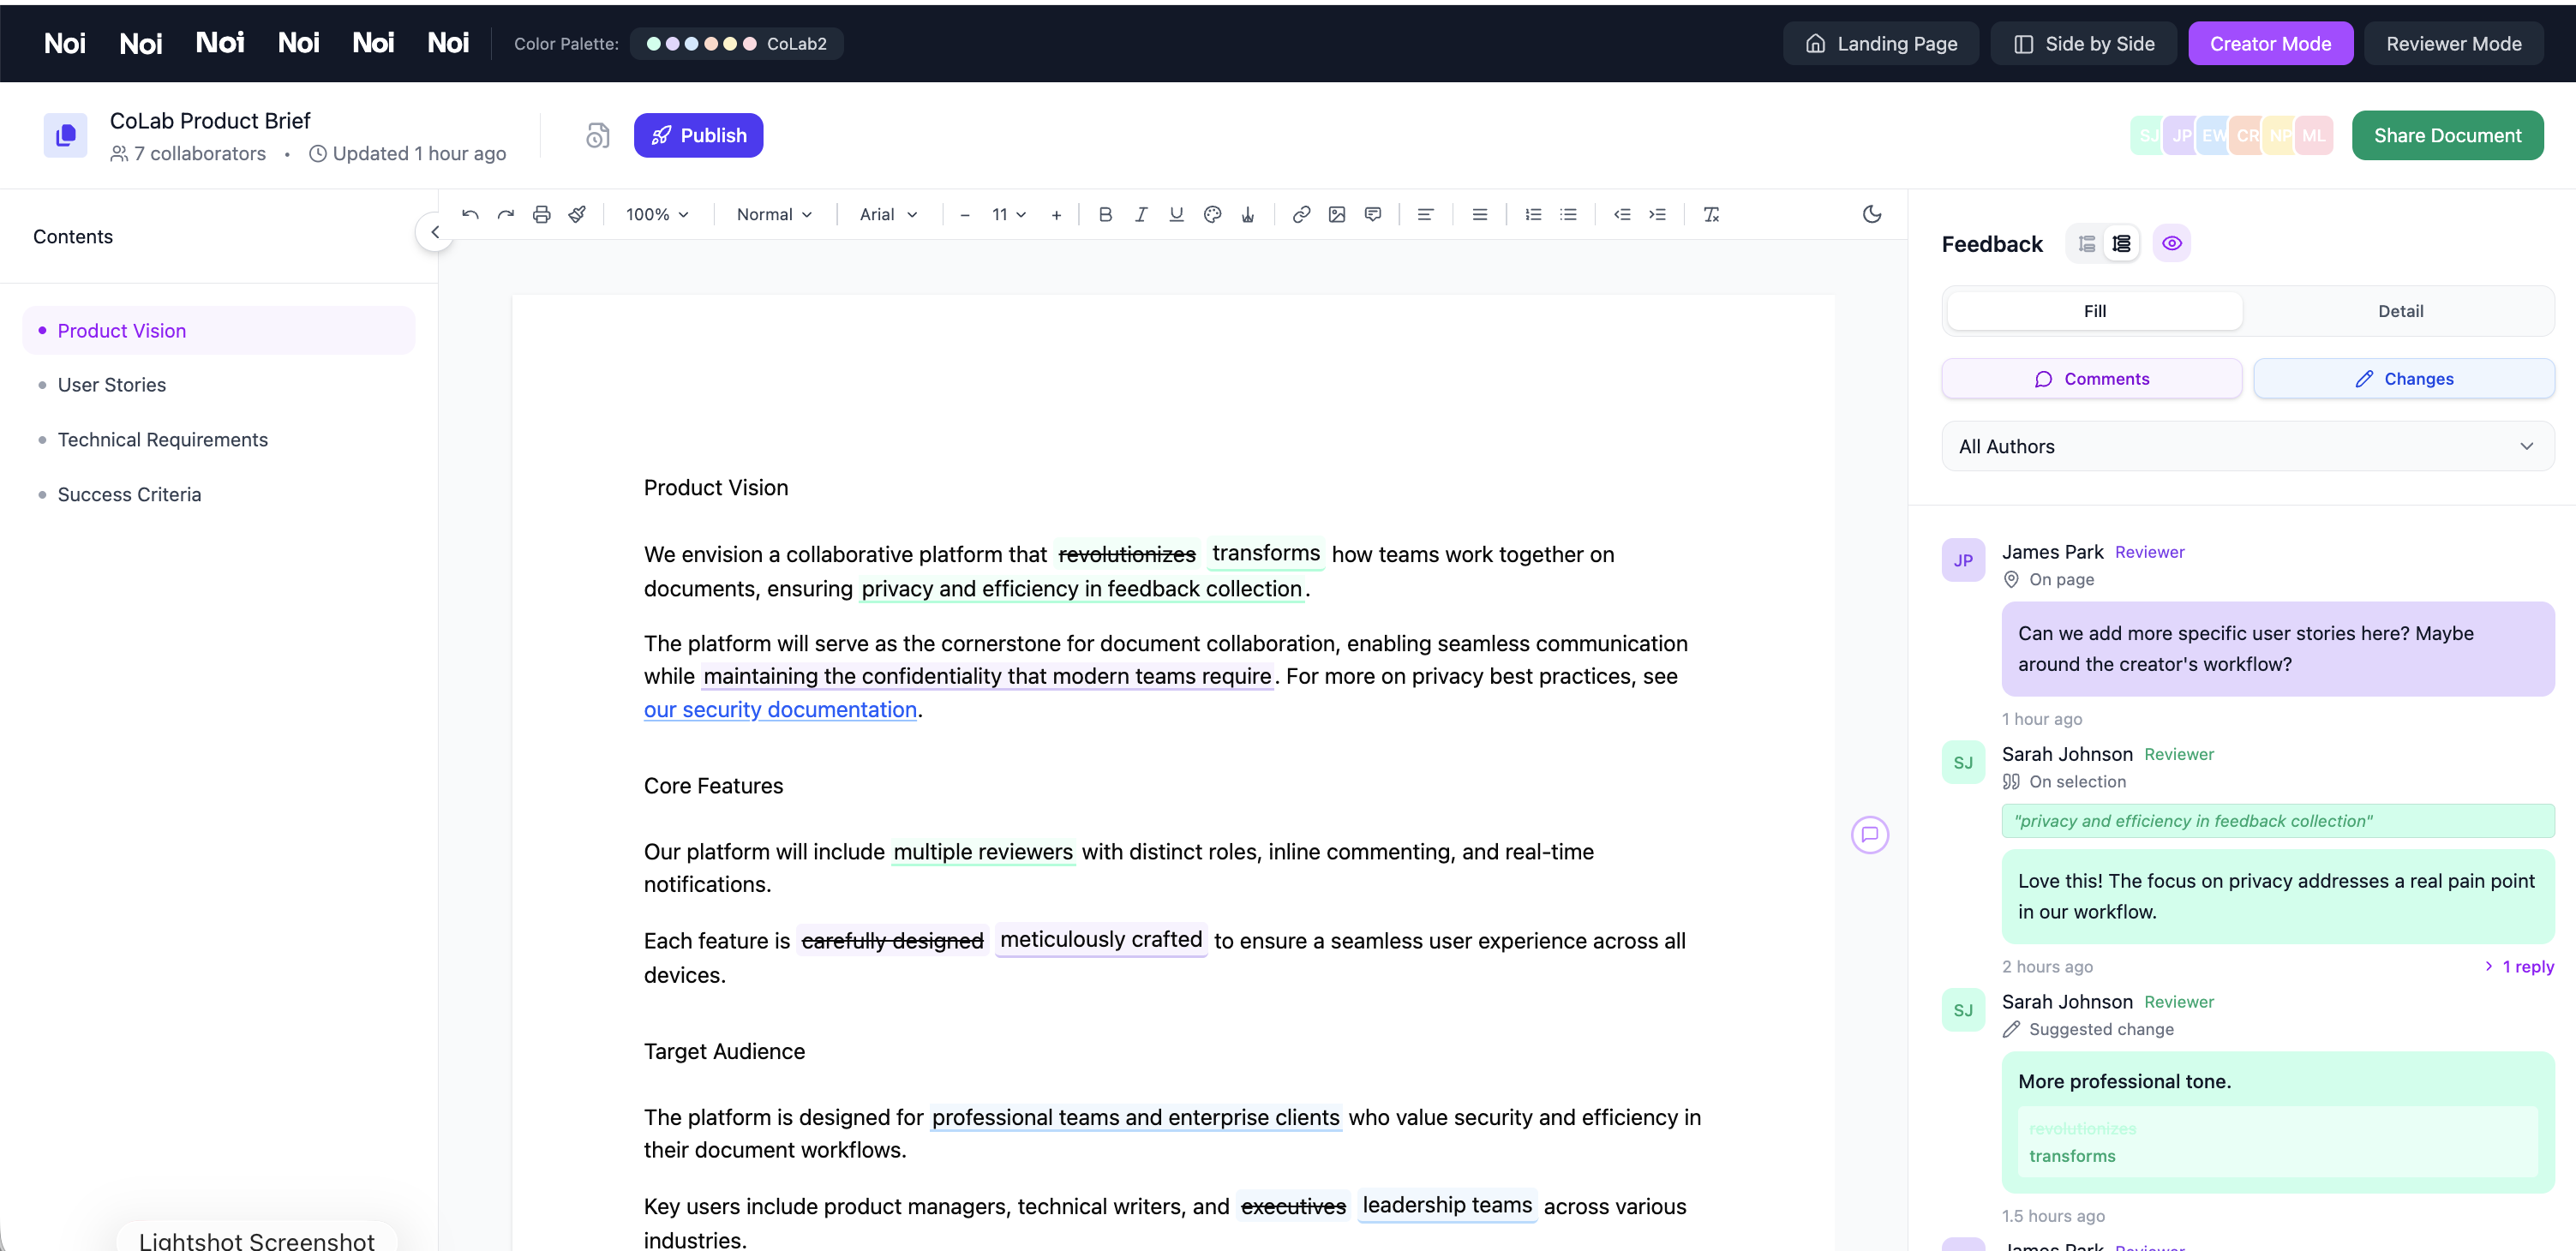Click the version history icon beside Publish
This screenshot has width=2576, height=1251.
click(597, 135)
